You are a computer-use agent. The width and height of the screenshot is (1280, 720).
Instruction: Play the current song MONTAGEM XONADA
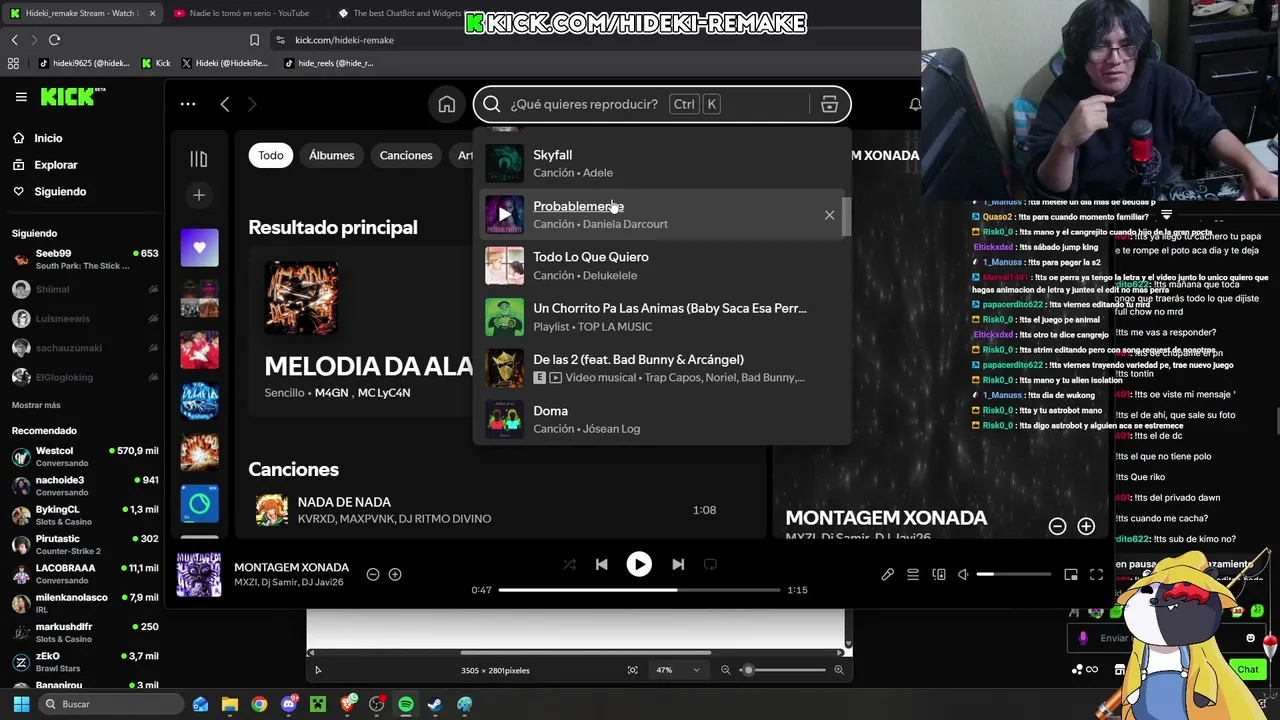pos(639,565)
